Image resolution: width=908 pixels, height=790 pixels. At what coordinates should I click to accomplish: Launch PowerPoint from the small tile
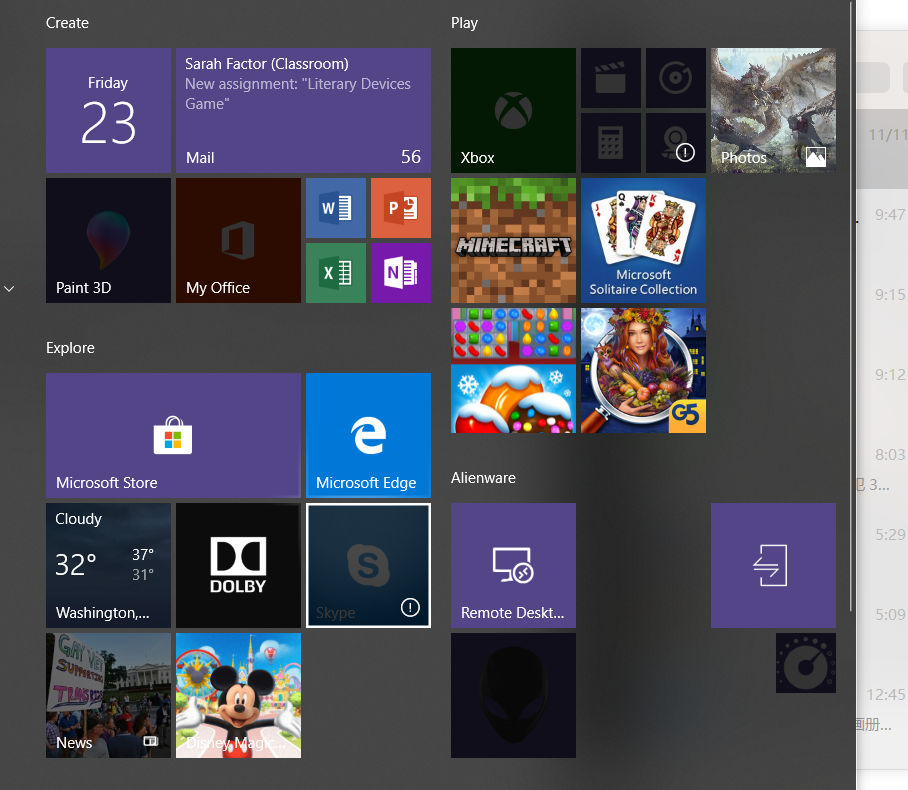click(401, 208)
